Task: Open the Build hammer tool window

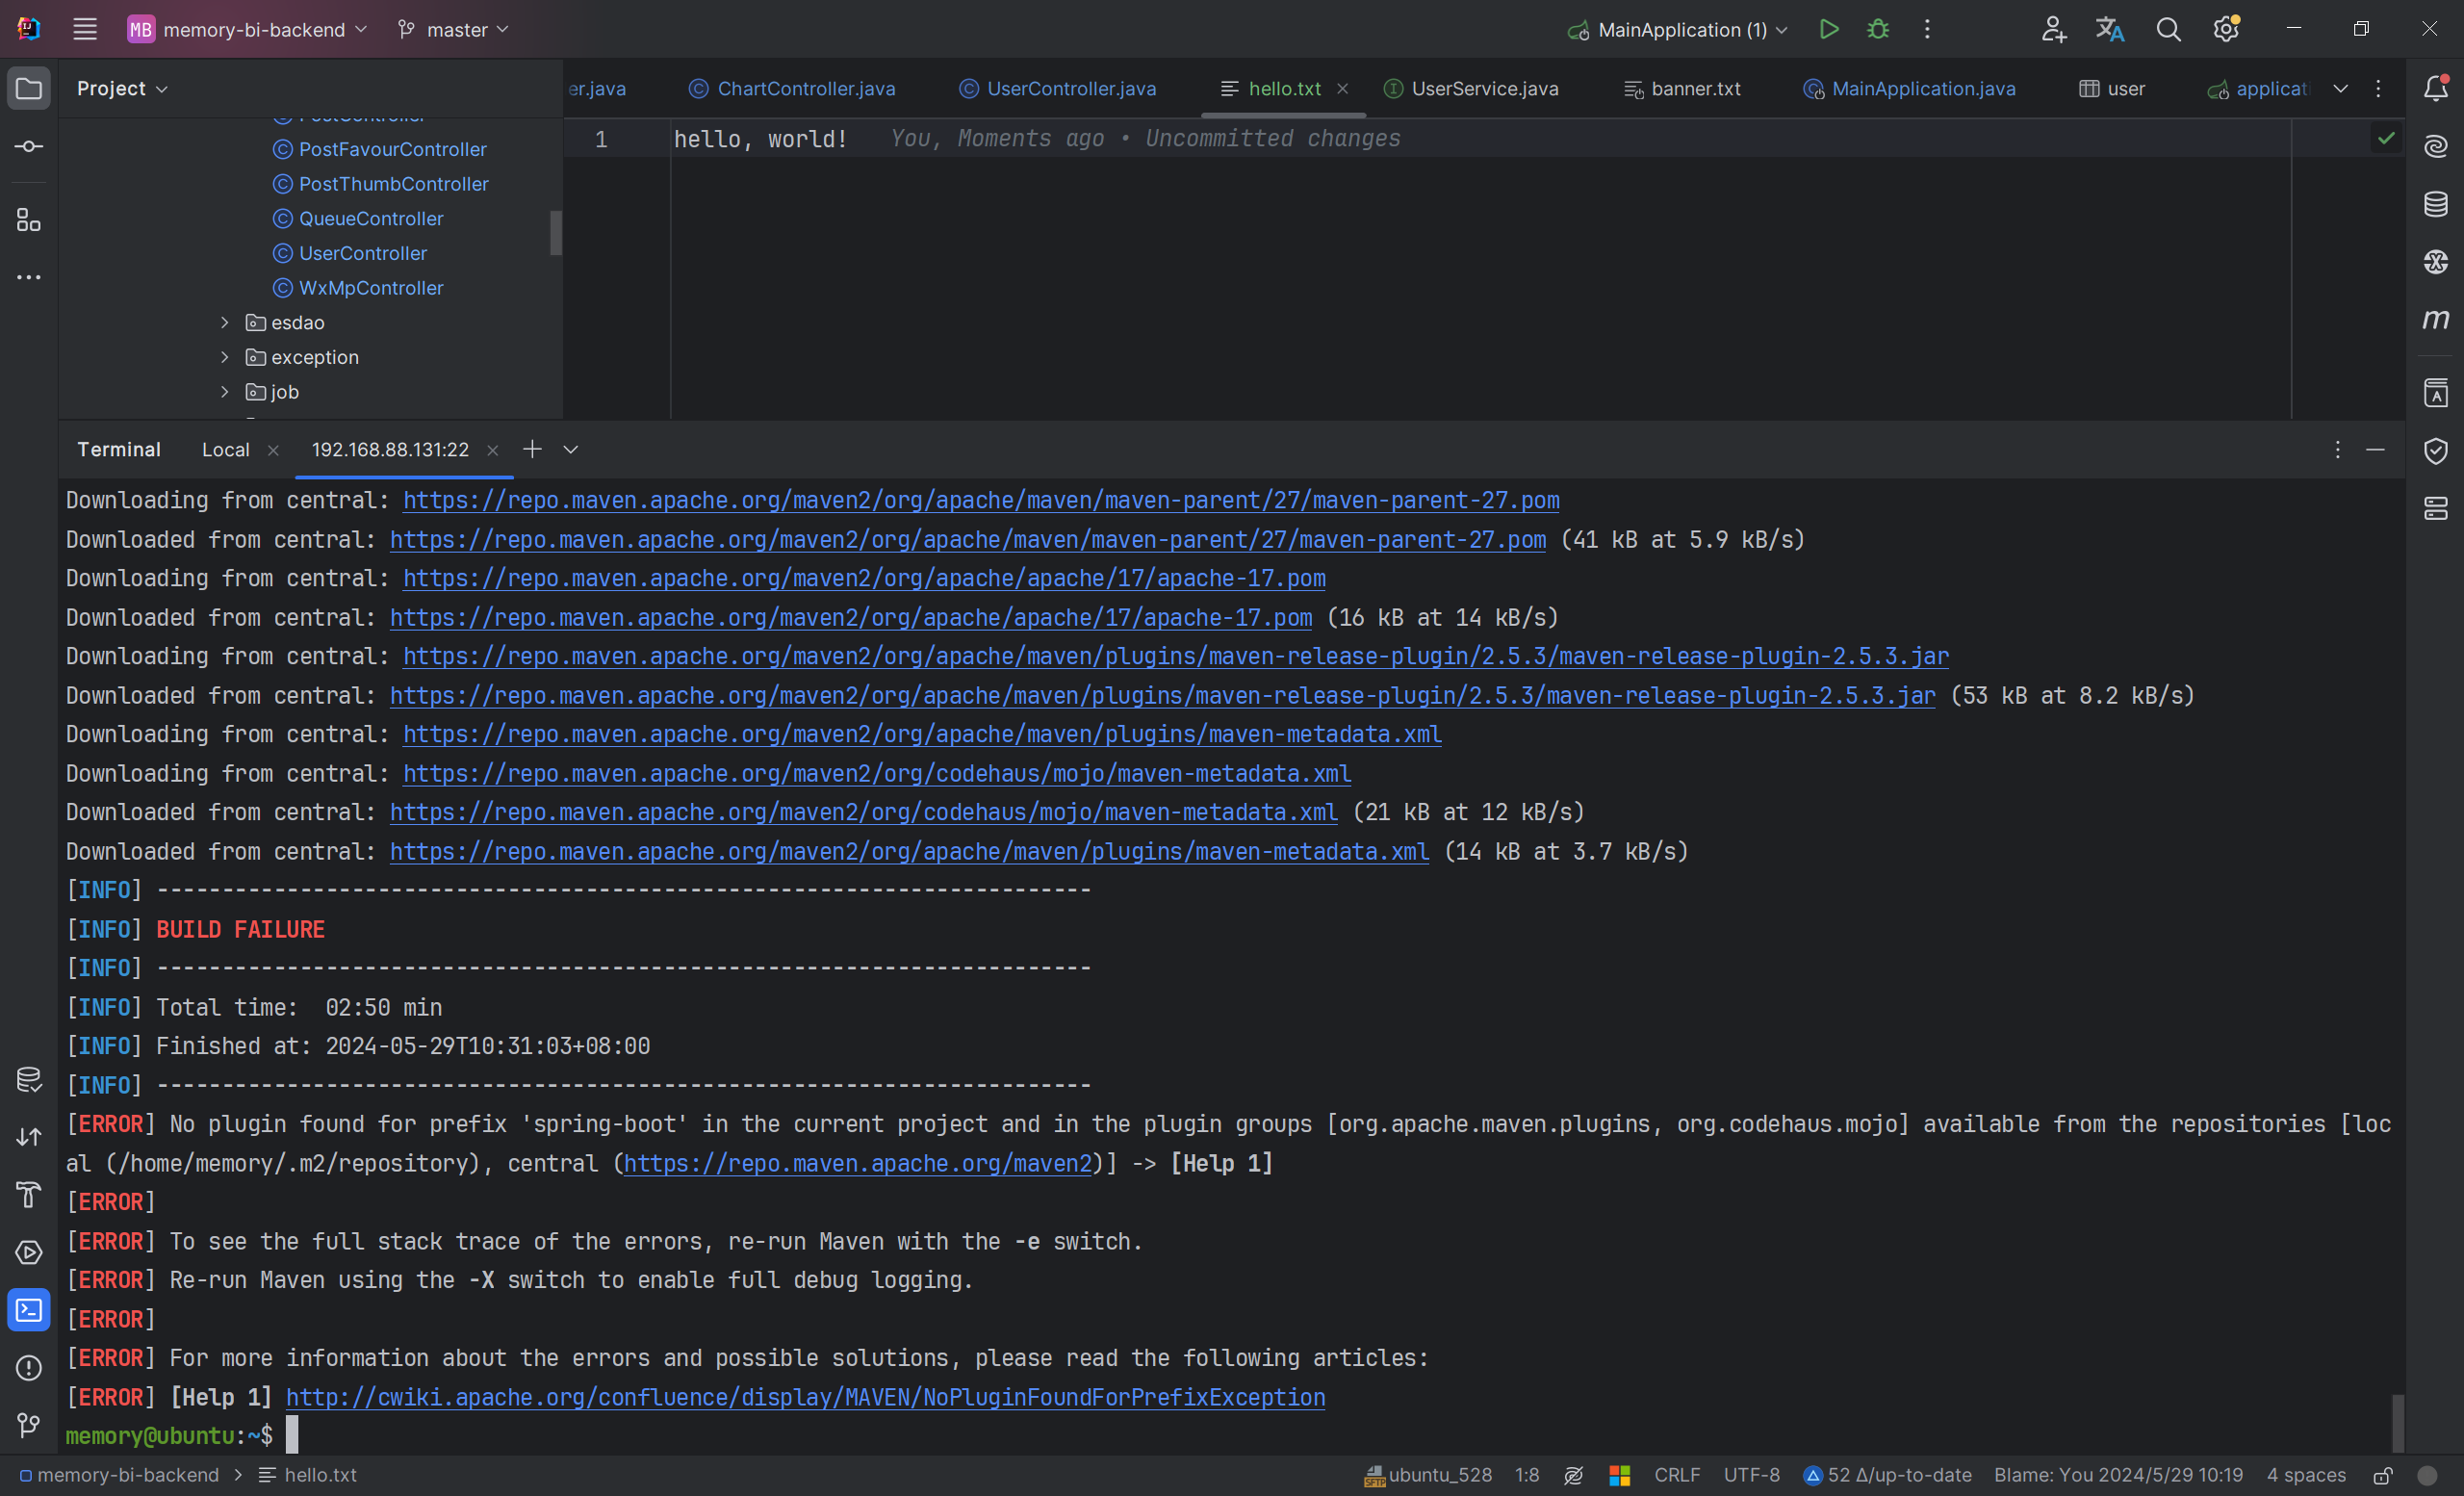Action: coord(29,1194)
